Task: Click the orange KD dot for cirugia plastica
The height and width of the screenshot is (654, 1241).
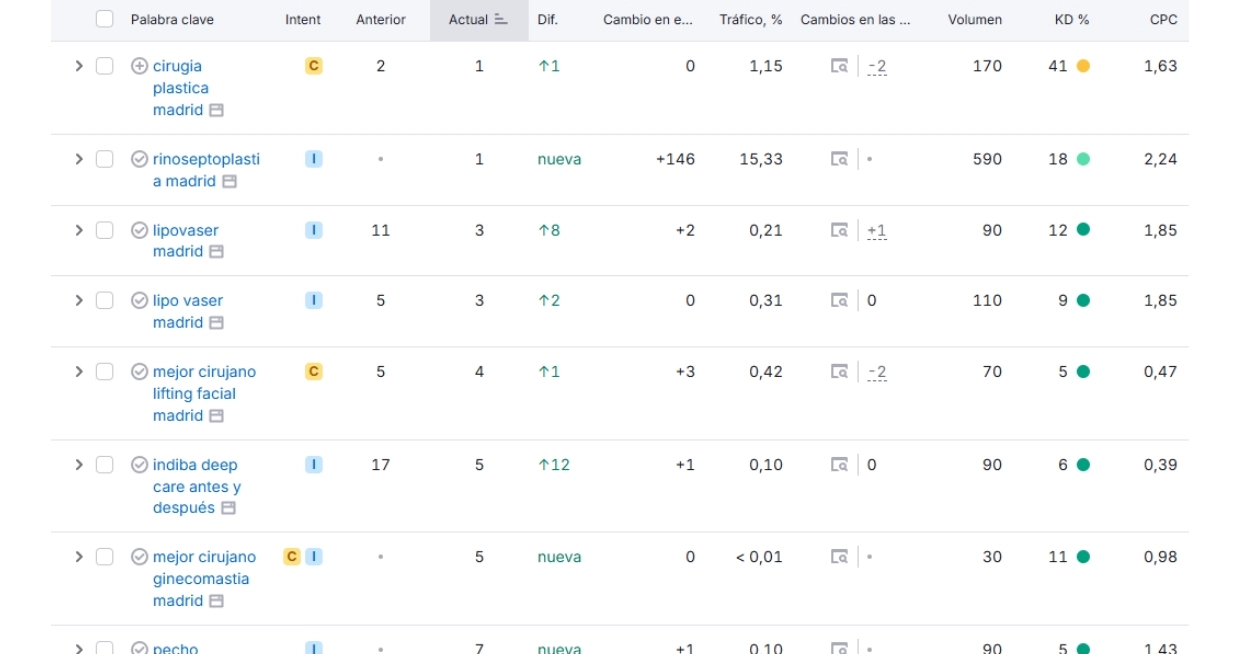Action: pyautogui.click(x=1083, y=66)
